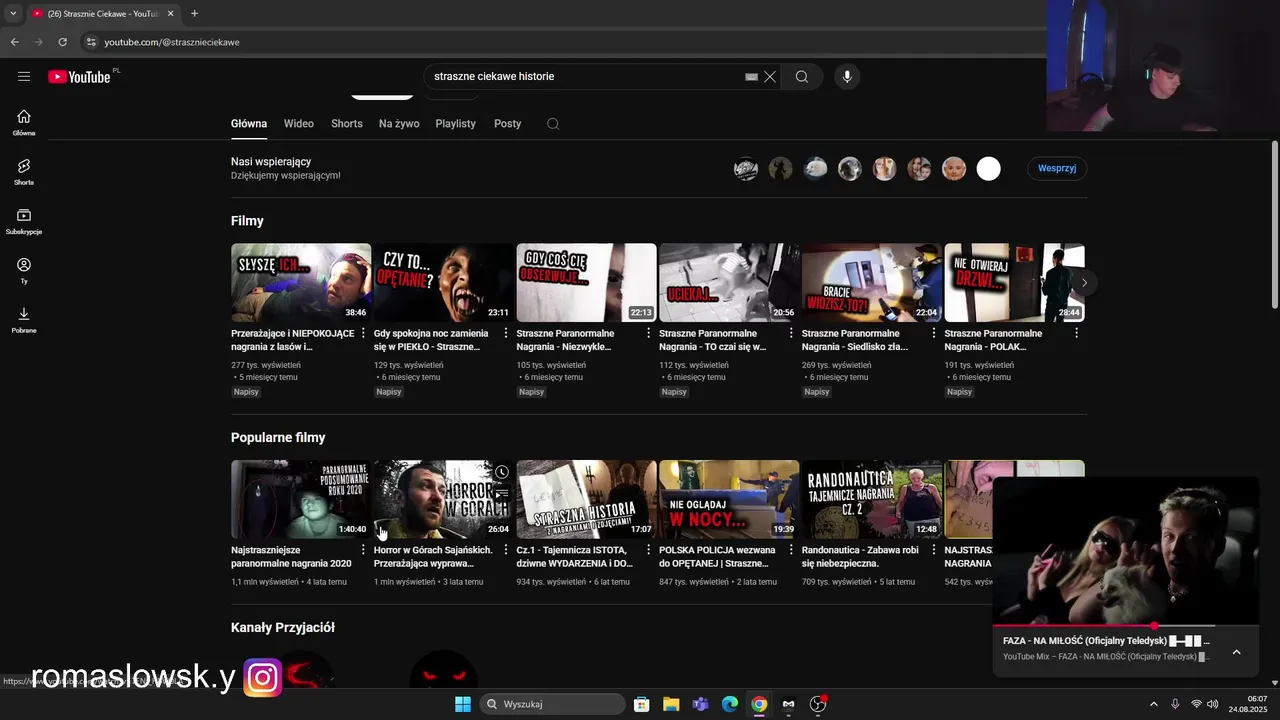1280x720 pixels.
Task: Play the UCIEKAJ thumbnail video
Action: (729, 283)
